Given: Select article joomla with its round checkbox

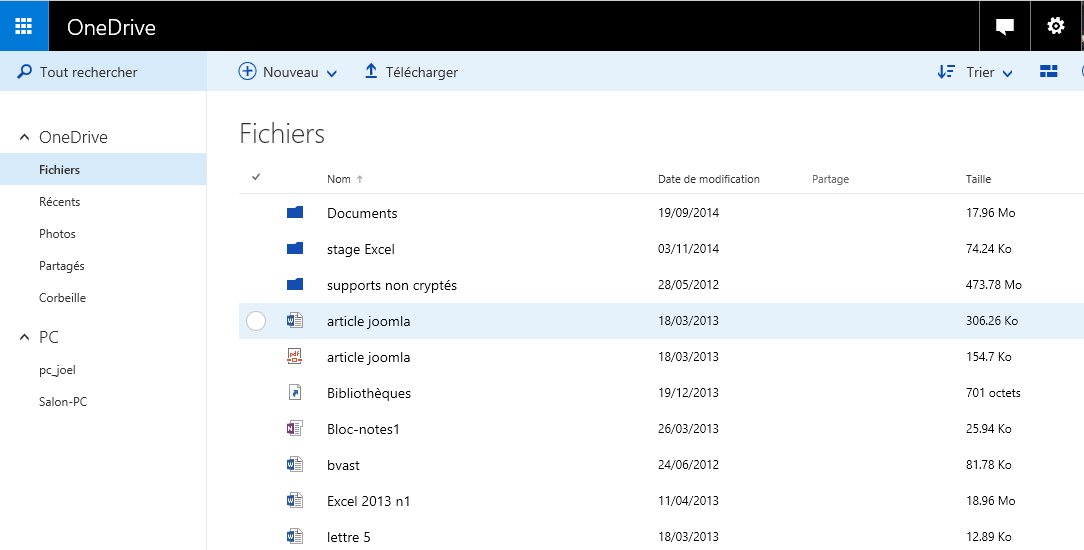Looking at the screenshot, I should 256,321.
